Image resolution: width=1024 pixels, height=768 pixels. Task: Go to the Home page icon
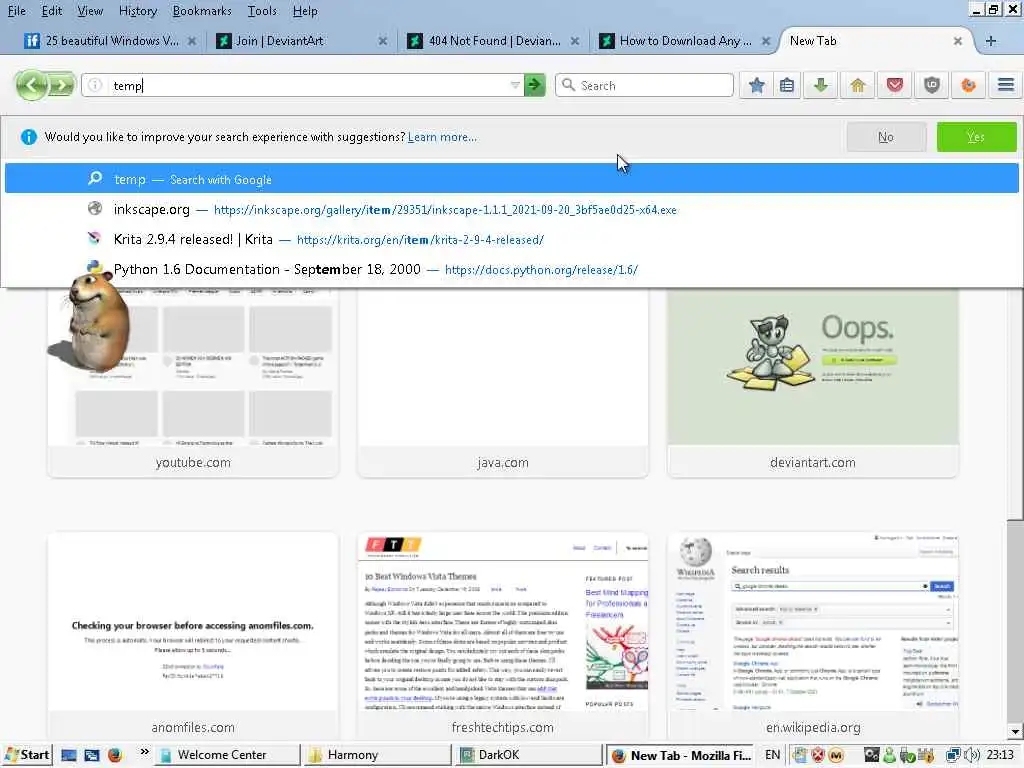coord(857,86)
